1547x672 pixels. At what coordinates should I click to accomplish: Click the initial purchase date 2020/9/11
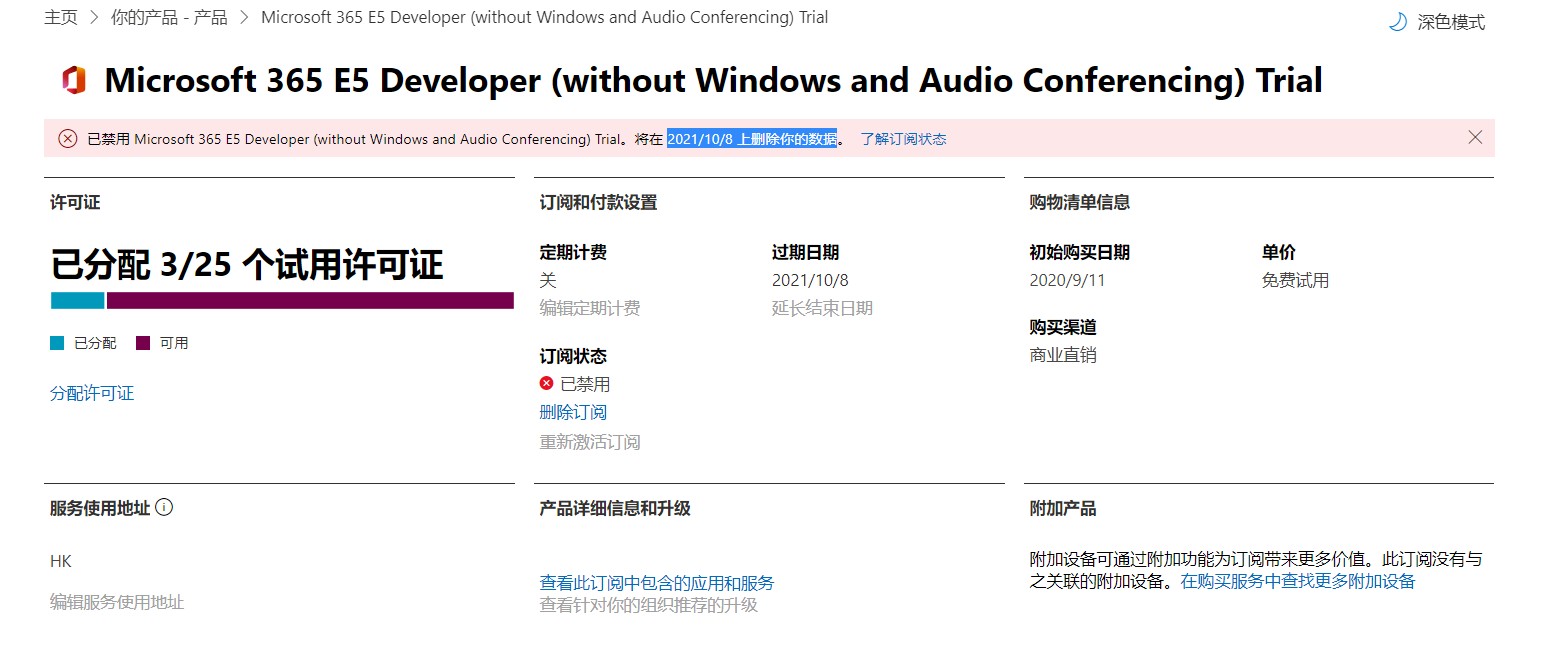(x=1067, y=280)
